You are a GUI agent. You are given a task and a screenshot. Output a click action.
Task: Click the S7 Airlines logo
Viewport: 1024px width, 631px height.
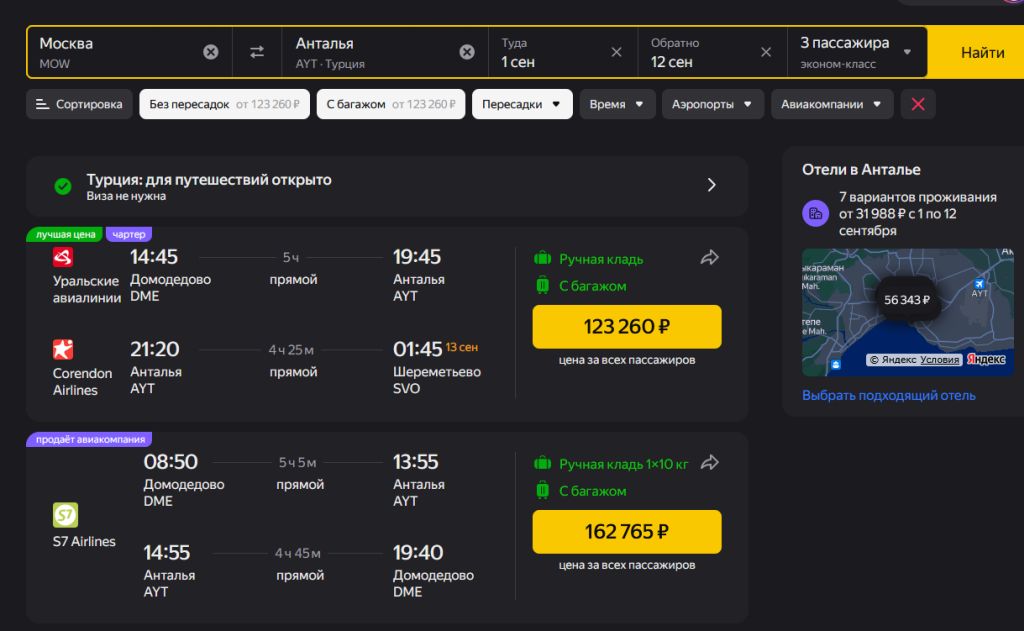65,515
